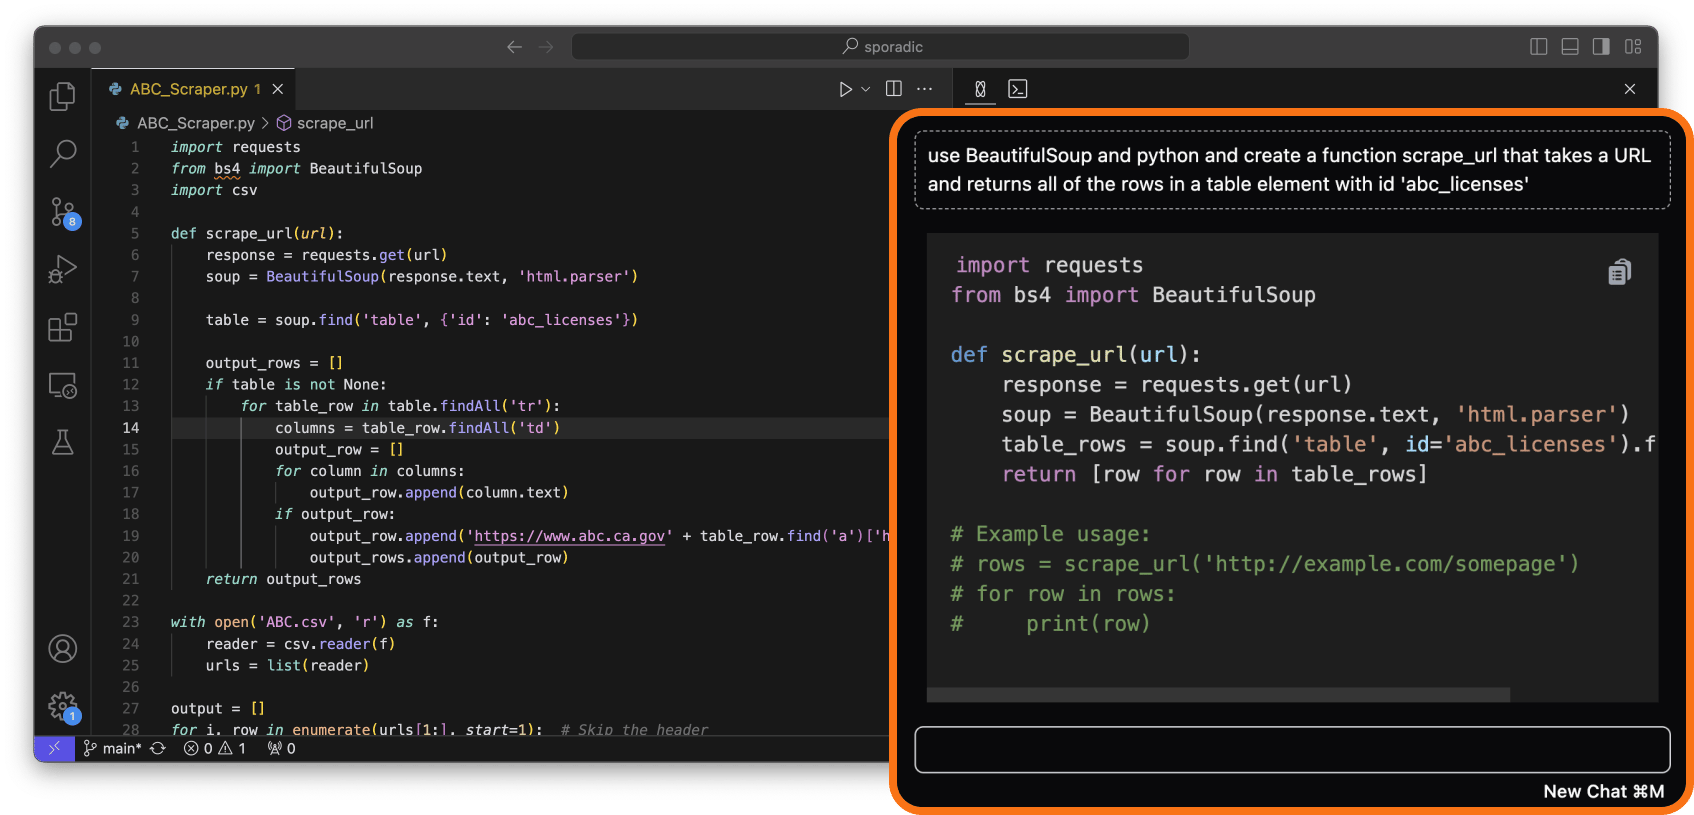This screenshot has height=815, width=1694.
Task: Open Remote Explorer in activity bar
Action: tap(62, 385)
